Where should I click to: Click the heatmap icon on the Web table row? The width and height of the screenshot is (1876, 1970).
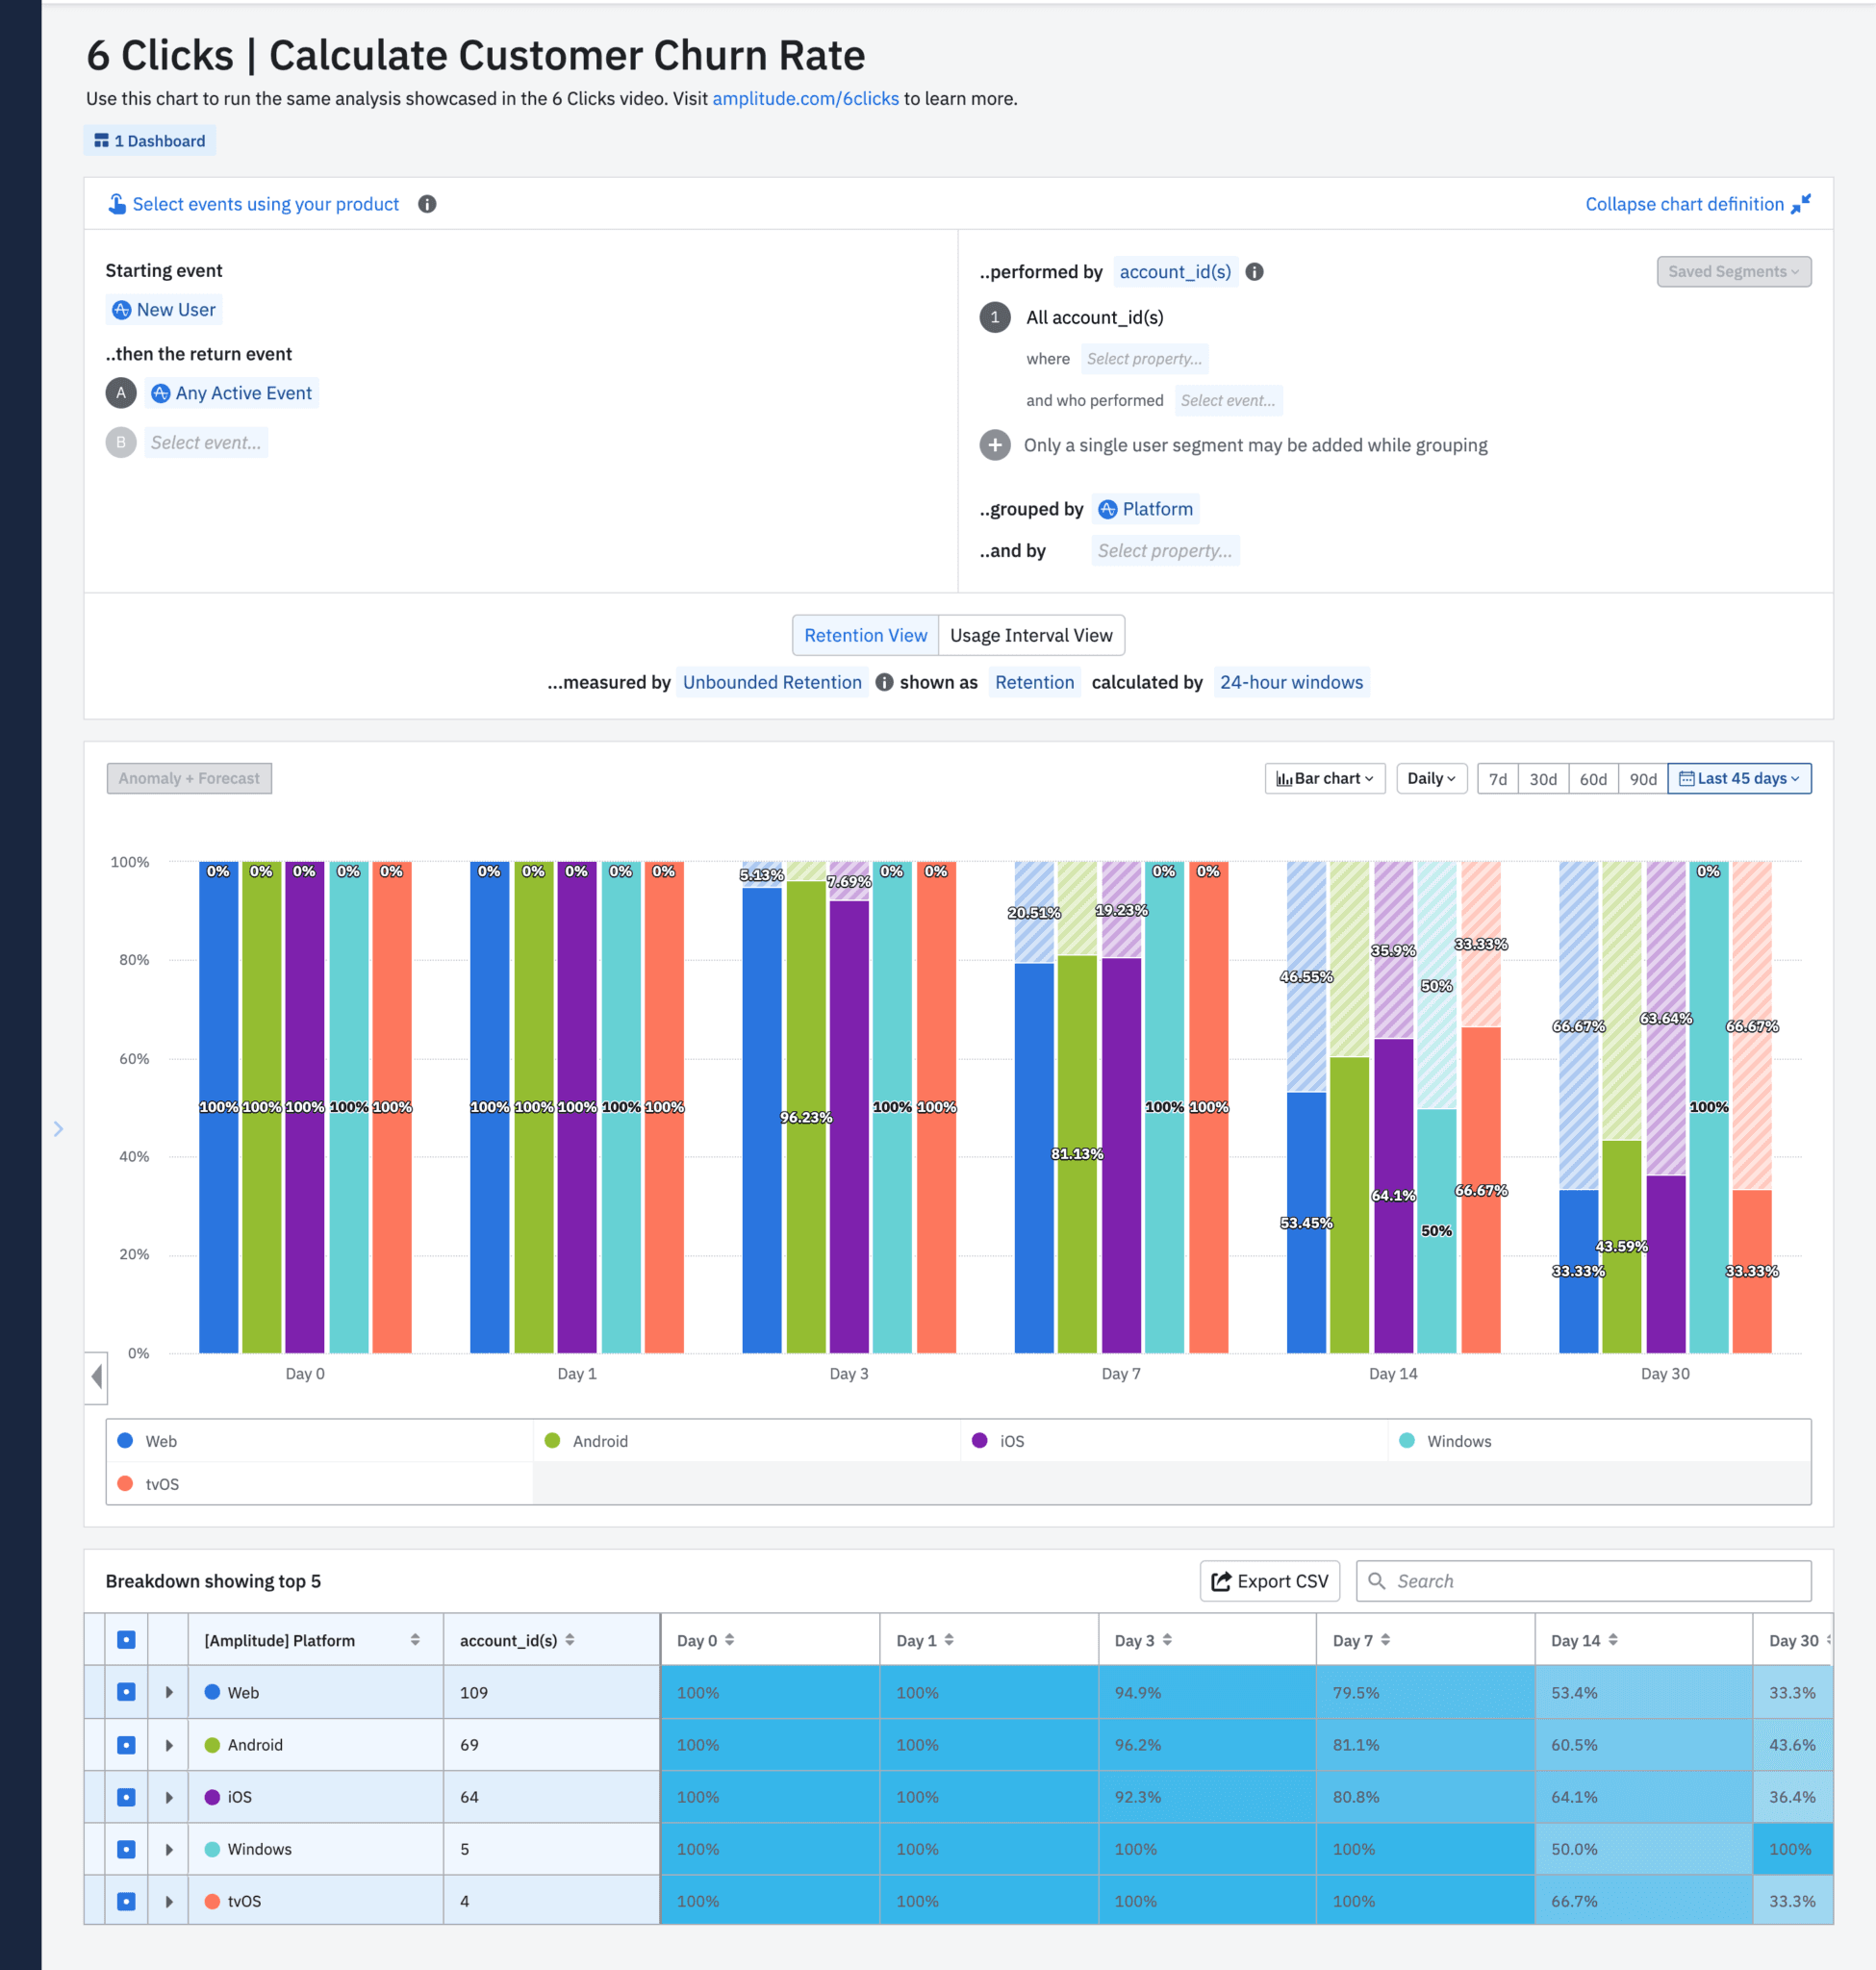(x=126, y=1692)
